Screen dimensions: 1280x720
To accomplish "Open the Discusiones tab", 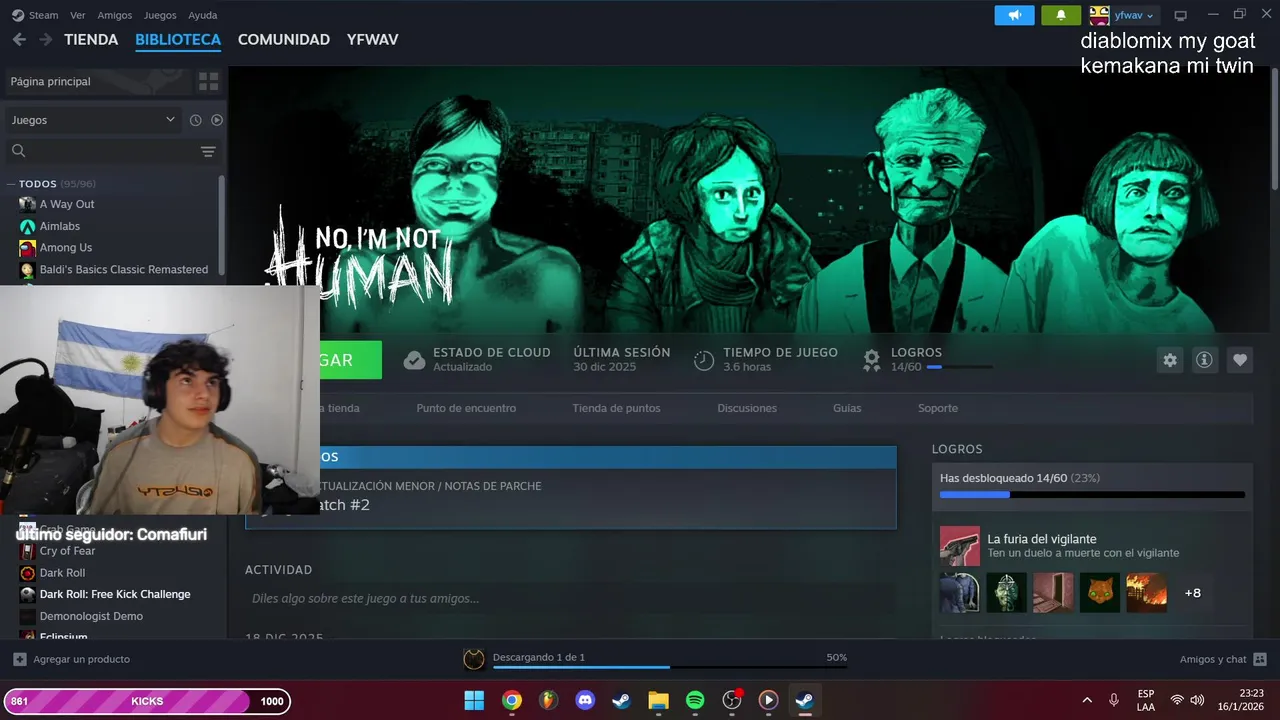I will tap(747, 408).
